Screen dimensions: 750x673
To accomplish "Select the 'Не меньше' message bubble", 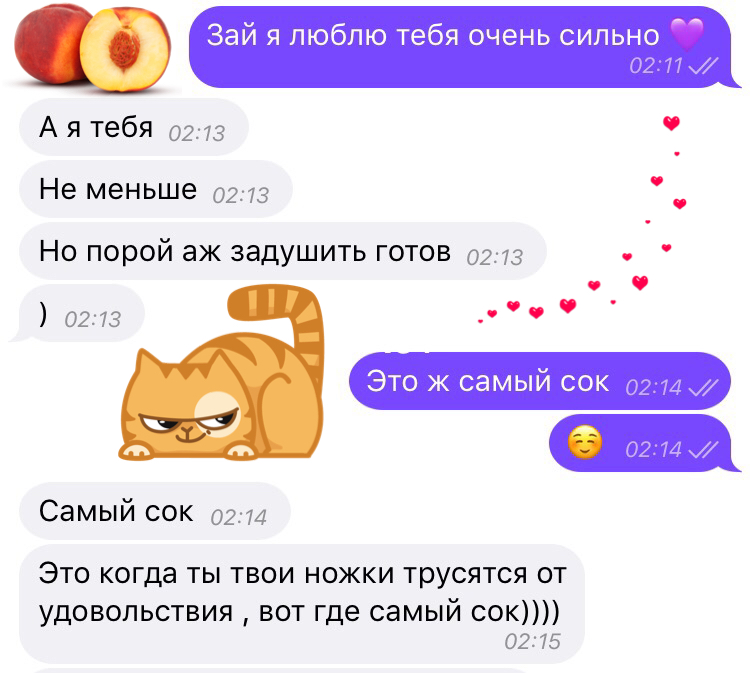I will pyautogui.click(x=156, y=189).
